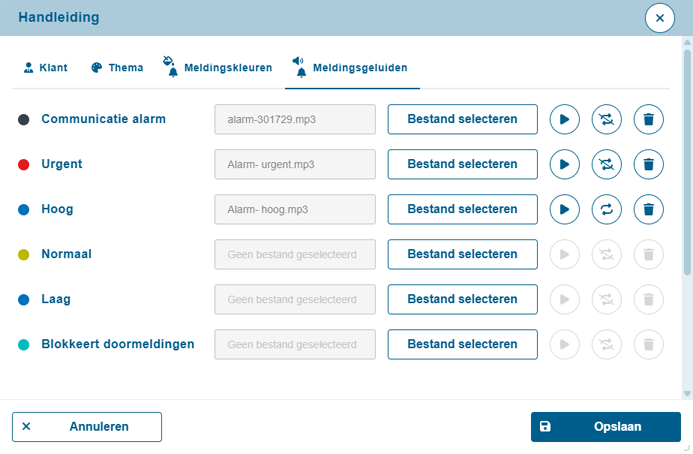This screenshot has height=454, width=693.
Task: Select file for Blokkeert doormeldingen
Action: [463, 344]
